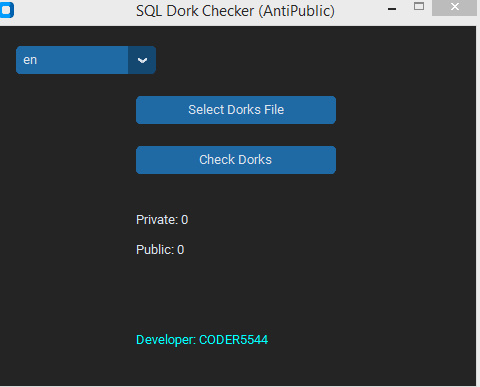Click the app icon in title bar
Viewport: 480px width, 387px height.
pyautogui.click(x=6, y=10)
